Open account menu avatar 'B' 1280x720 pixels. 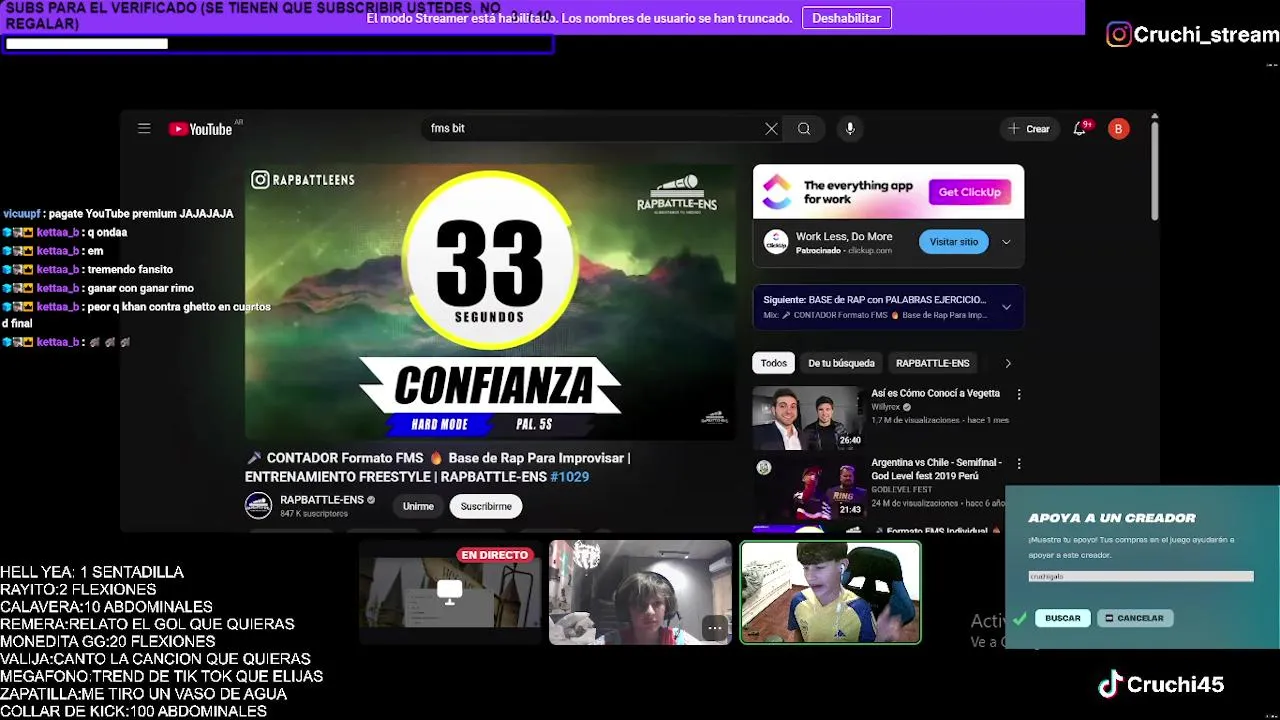click(x=1119, y=129)
